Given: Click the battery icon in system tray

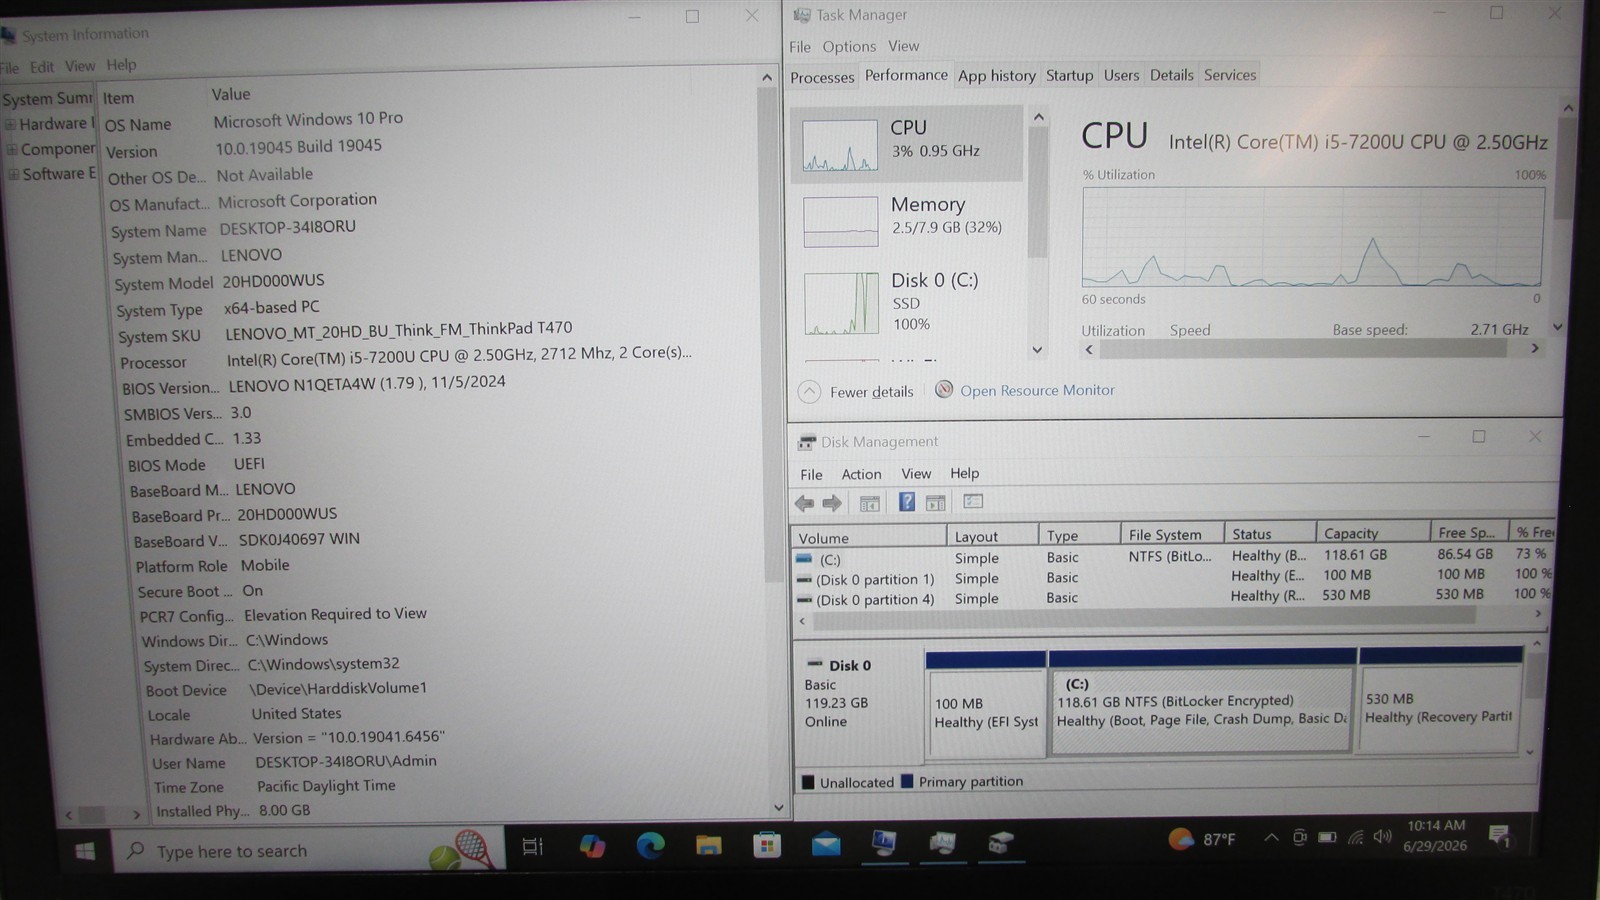Looking at the screenshot, I should click(x=1327, y=837).
